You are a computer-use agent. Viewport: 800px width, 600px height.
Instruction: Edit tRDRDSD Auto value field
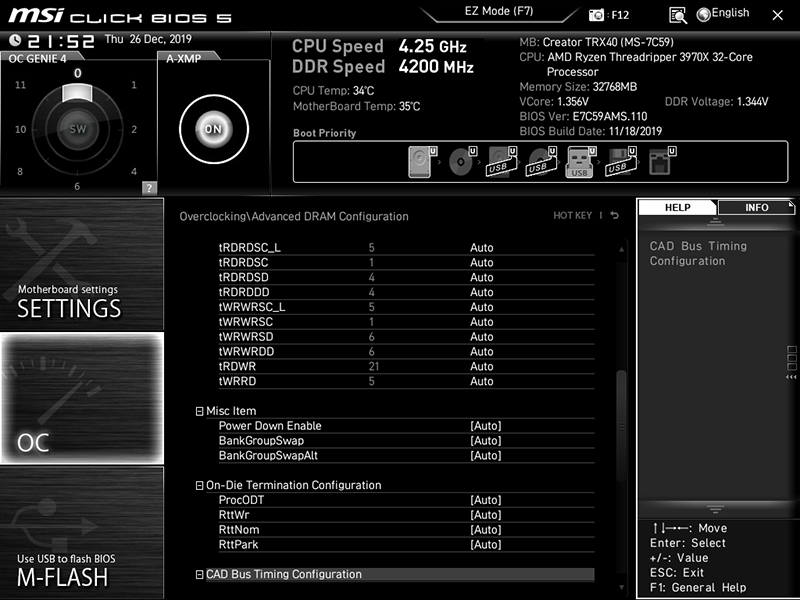click(x=482, y=278)
